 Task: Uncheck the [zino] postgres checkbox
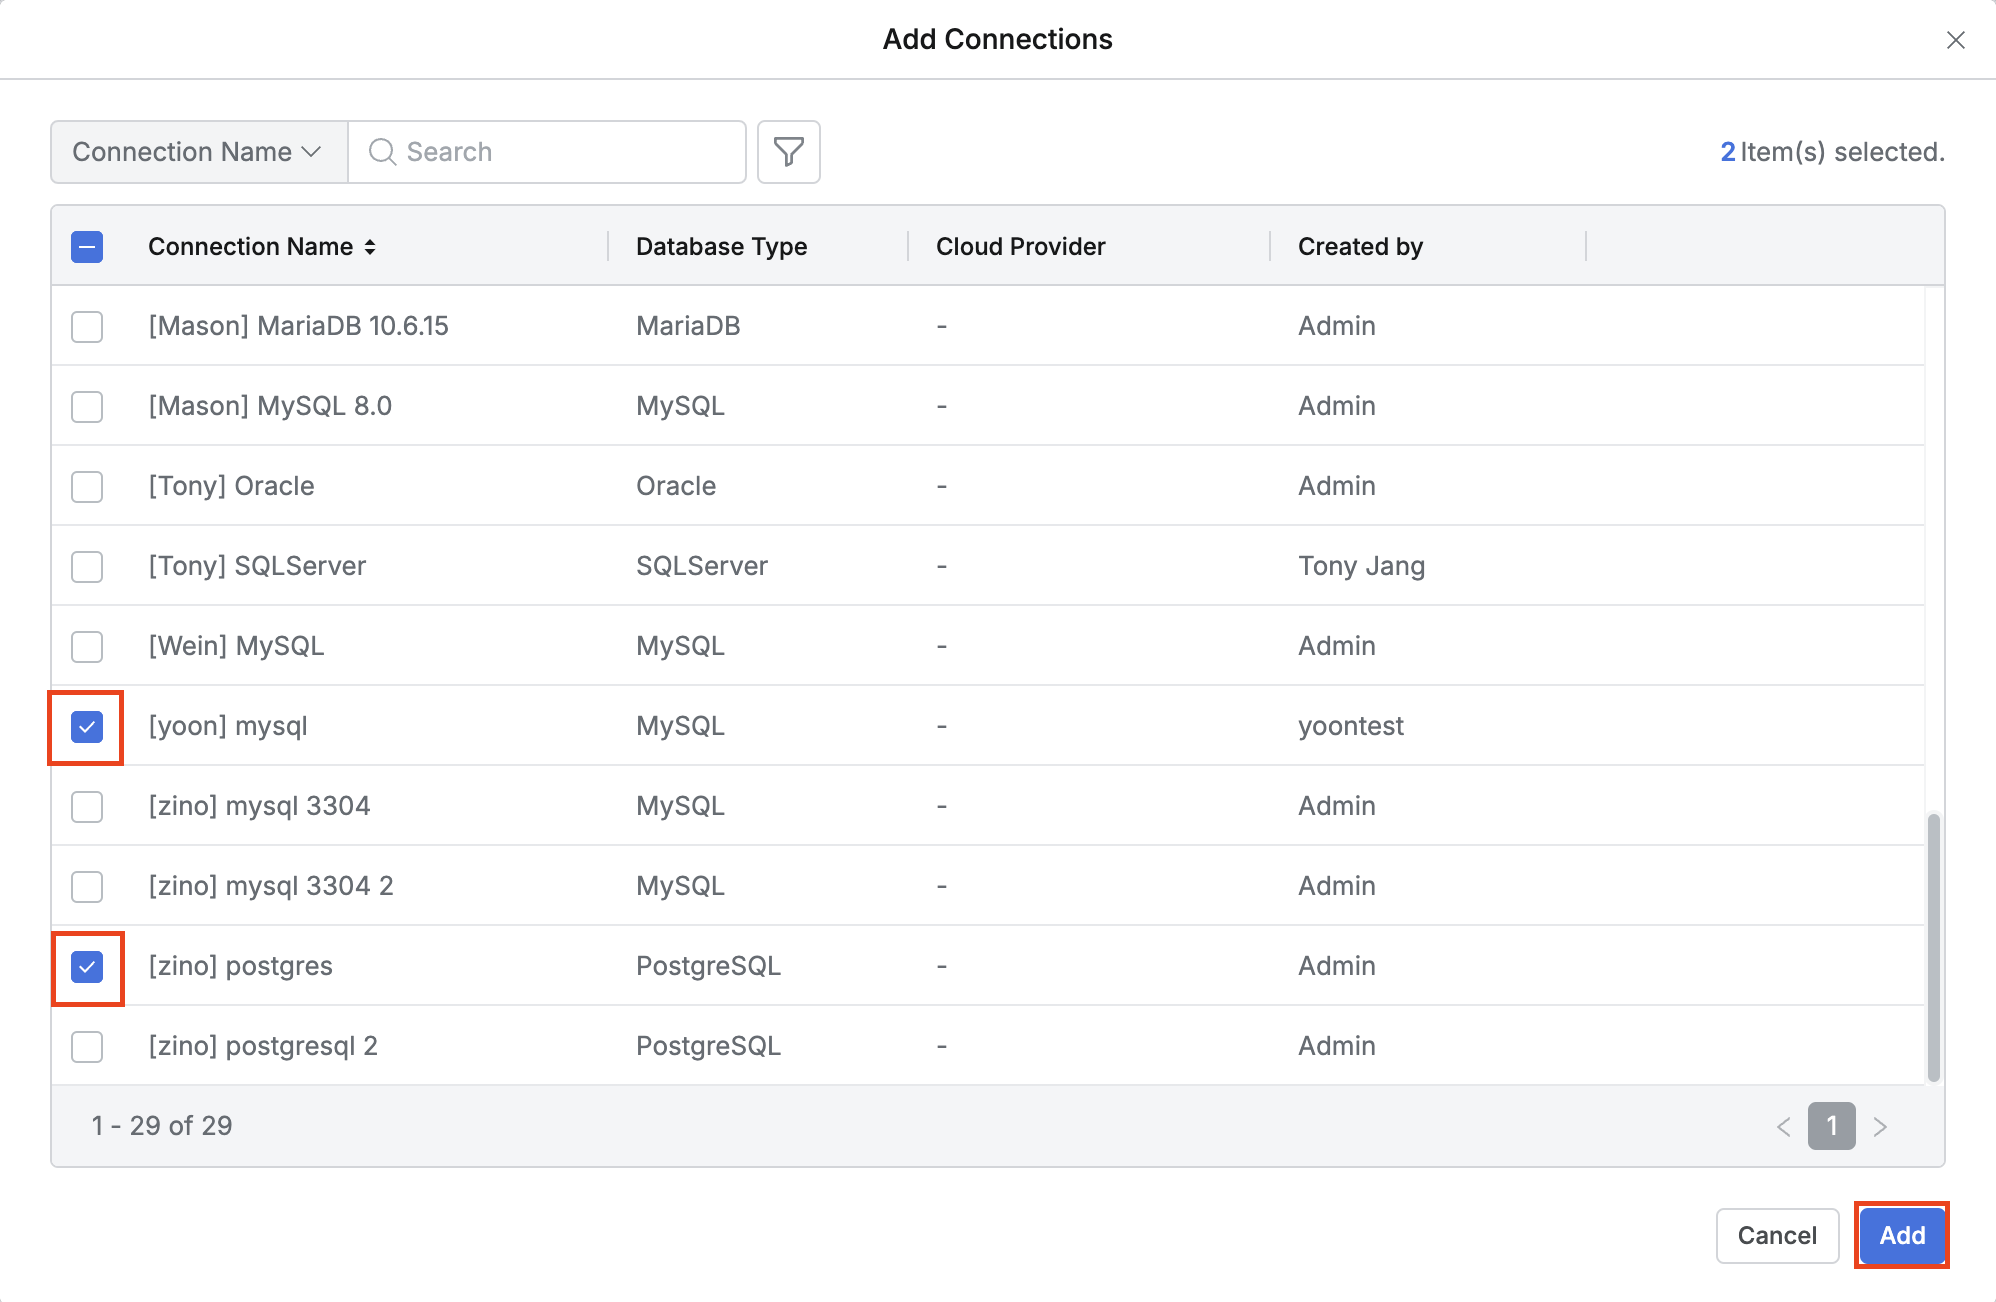[87, 967]
